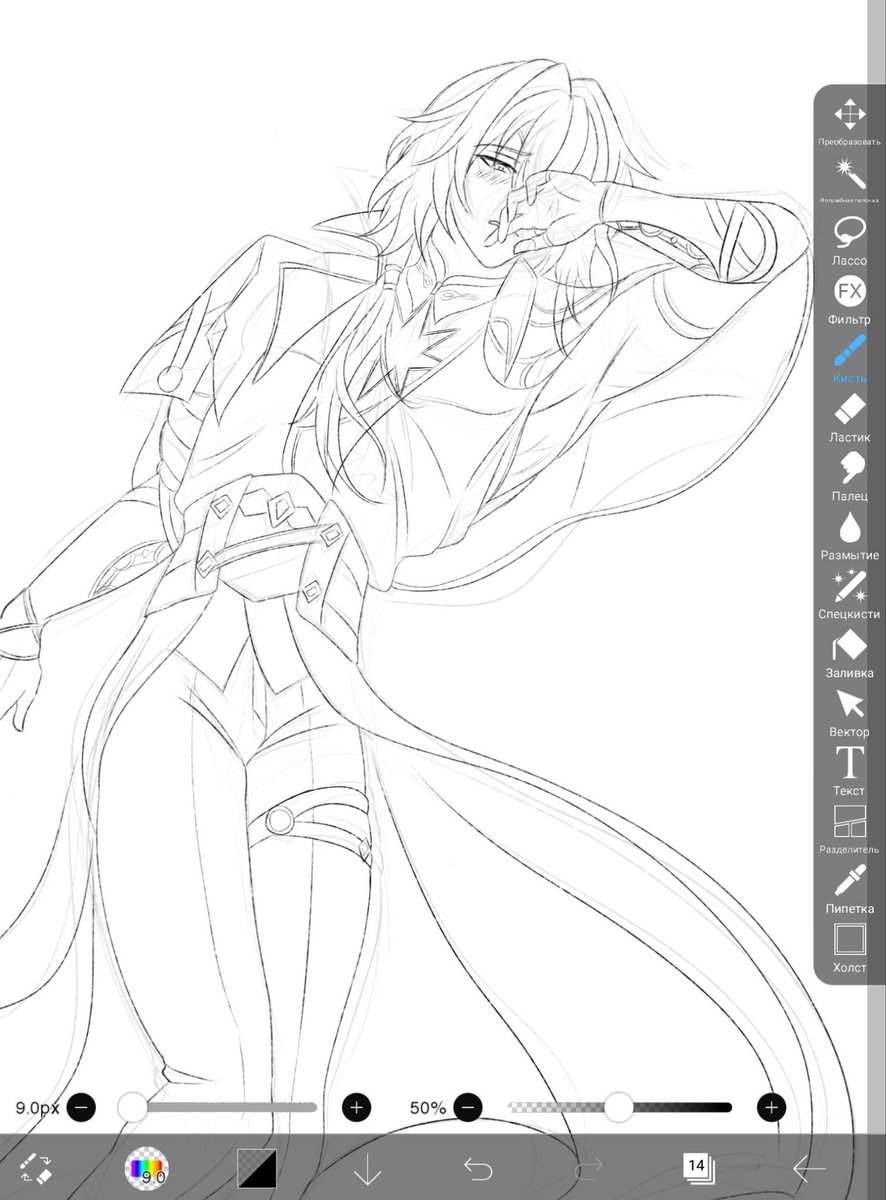886x1200 pixels.
Task: Select the Lasso (Лассо) tool
Action: coord(849,241)
